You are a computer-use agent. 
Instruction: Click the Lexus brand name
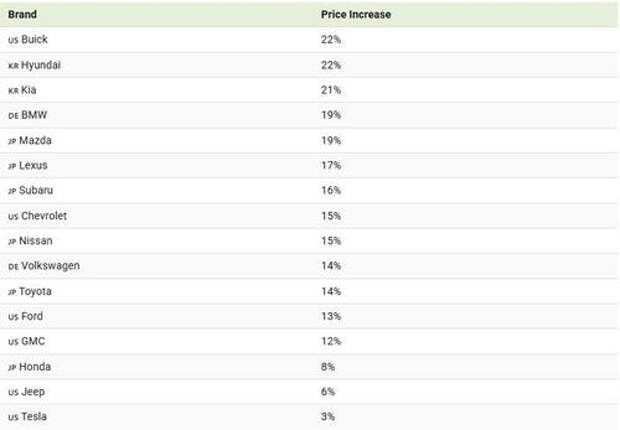pos(33,165)
